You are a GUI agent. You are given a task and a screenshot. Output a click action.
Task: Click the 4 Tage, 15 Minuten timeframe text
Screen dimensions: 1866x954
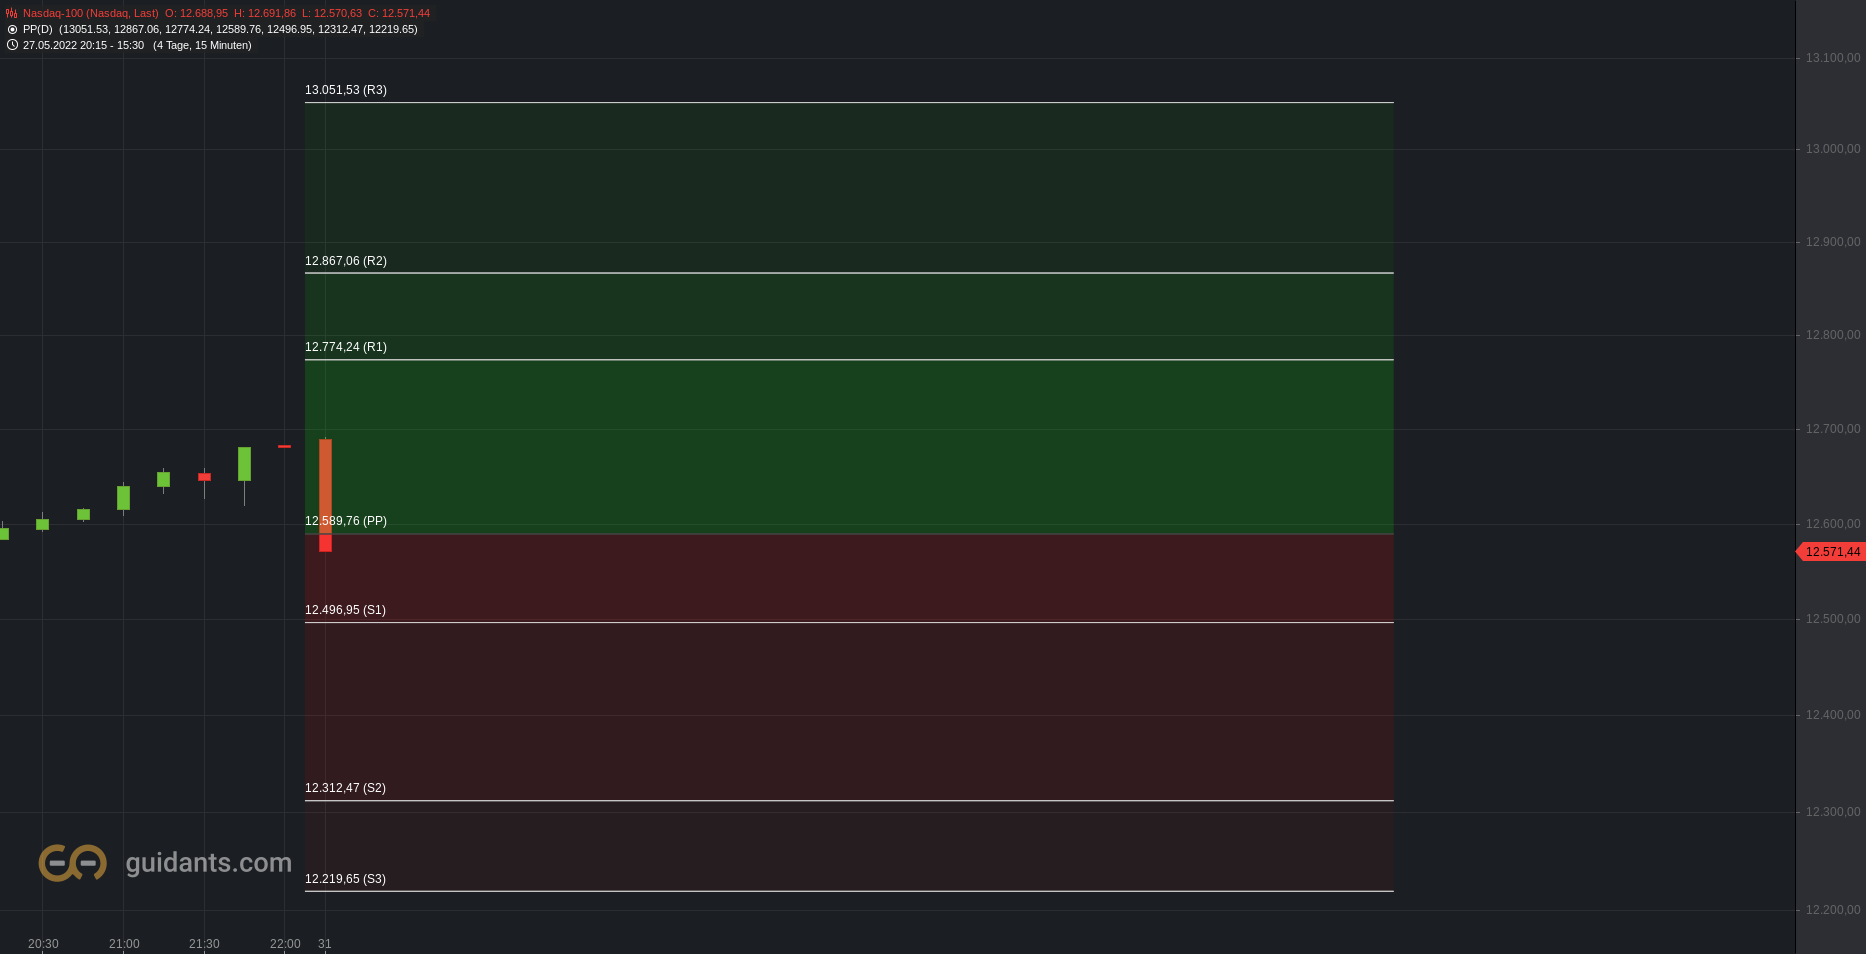202,46
